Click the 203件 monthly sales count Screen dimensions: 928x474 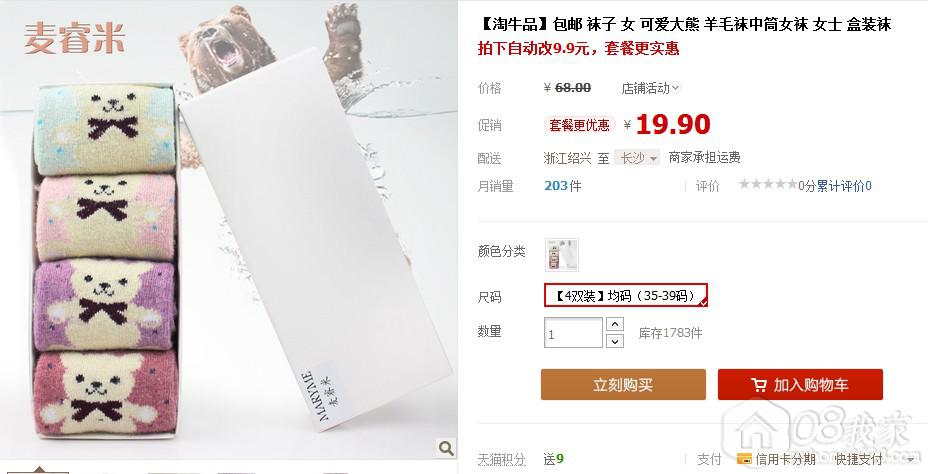click(562, 186)
